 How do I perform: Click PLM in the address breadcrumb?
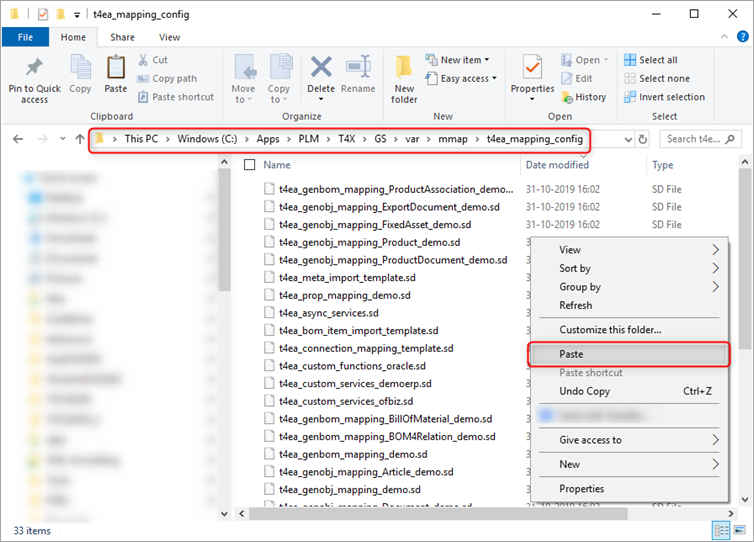point(308,139)
